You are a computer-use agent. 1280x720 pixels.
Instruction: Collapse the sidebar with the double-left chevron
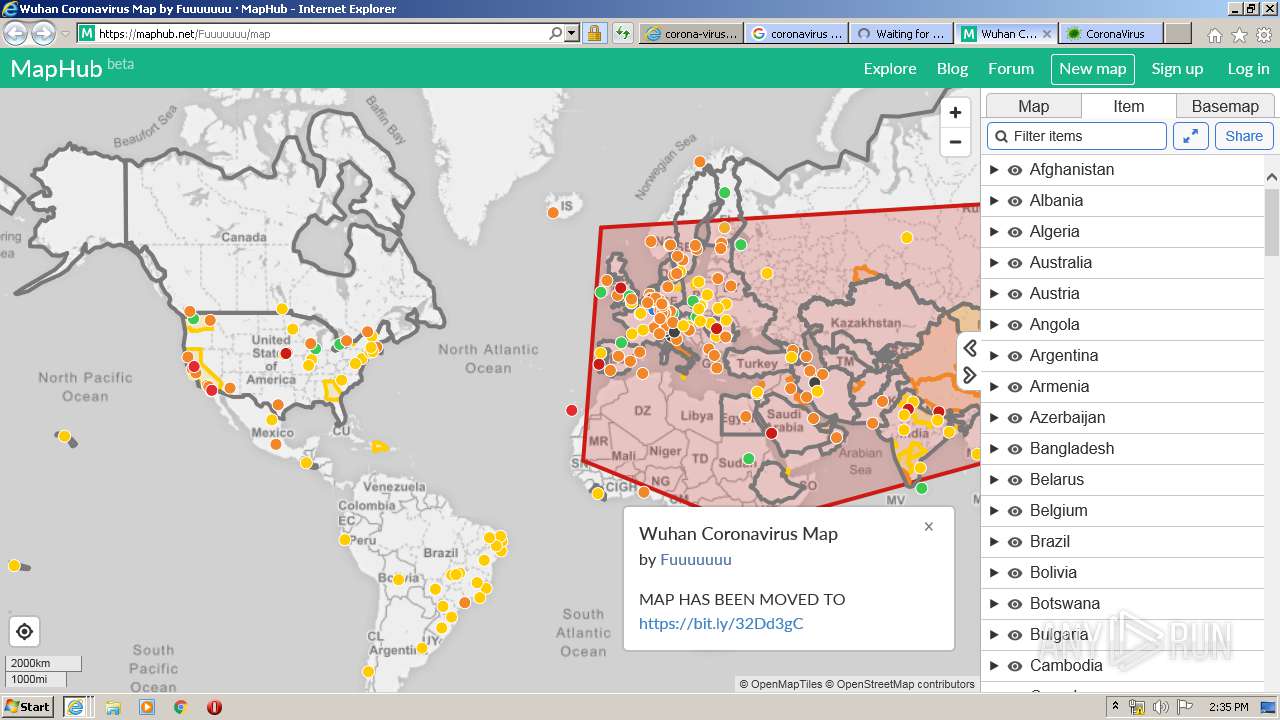click(x=970, y=348)
